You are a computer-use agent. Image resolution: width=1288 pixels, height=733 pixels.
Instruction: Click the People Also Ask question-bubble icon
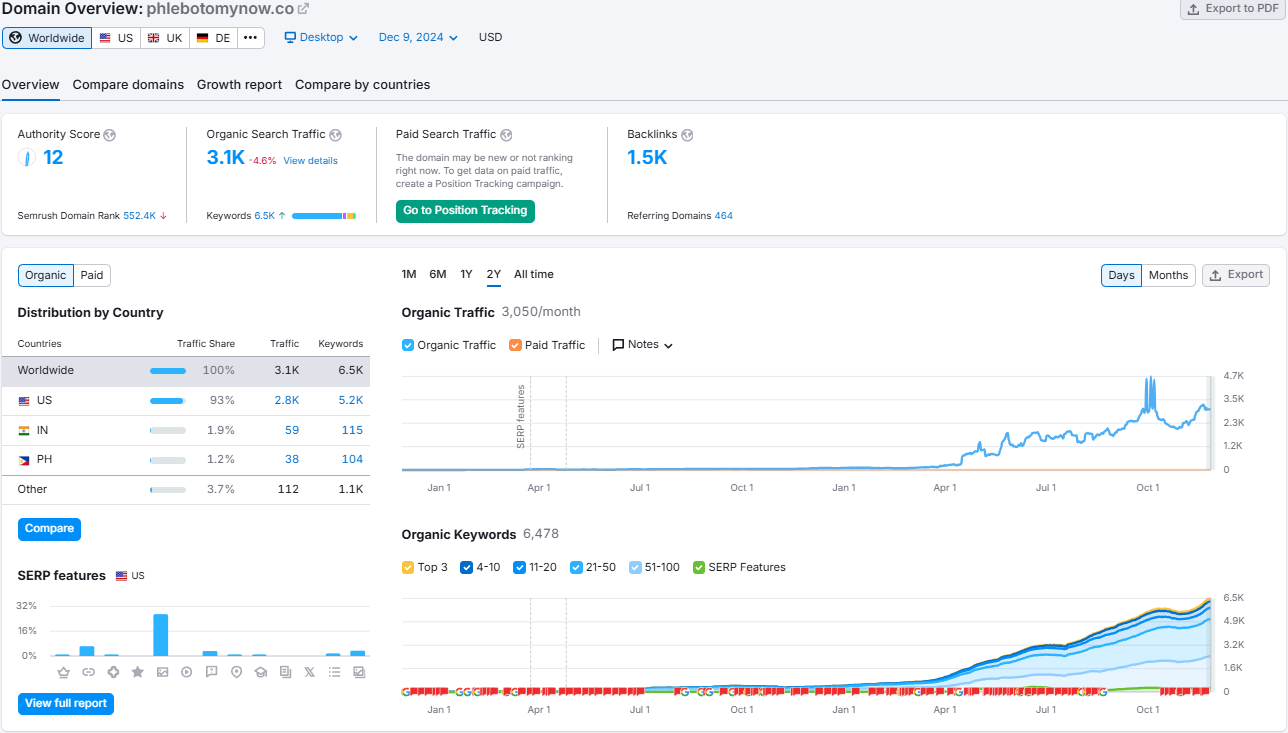pyautogui.click(x=211, y=672)
